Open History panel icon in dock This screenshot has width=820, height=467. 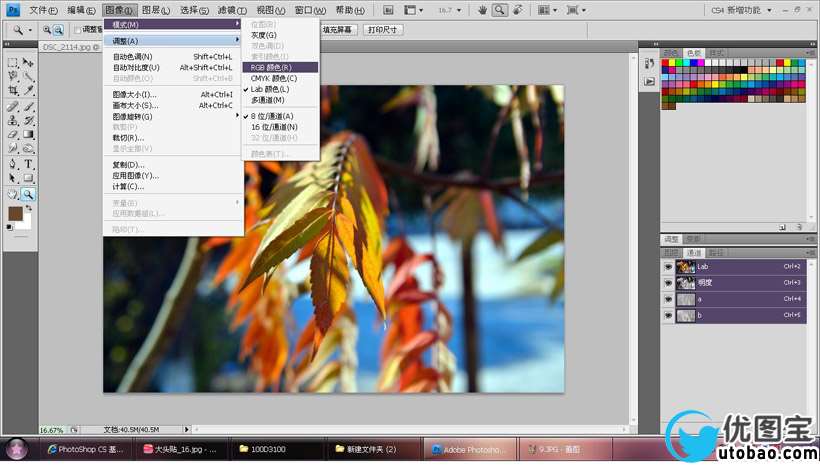pos(649,64)
